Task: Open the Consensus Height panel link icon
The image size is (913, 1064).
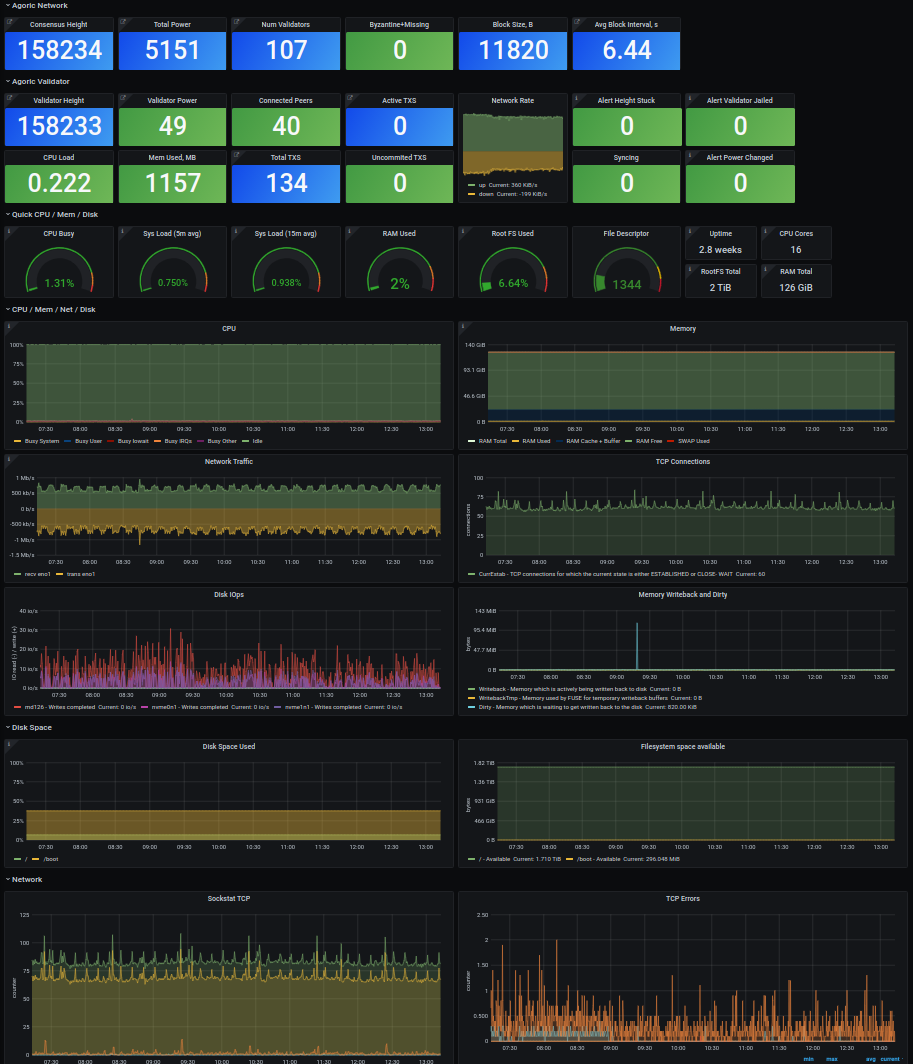Action: tap(10, 22)
